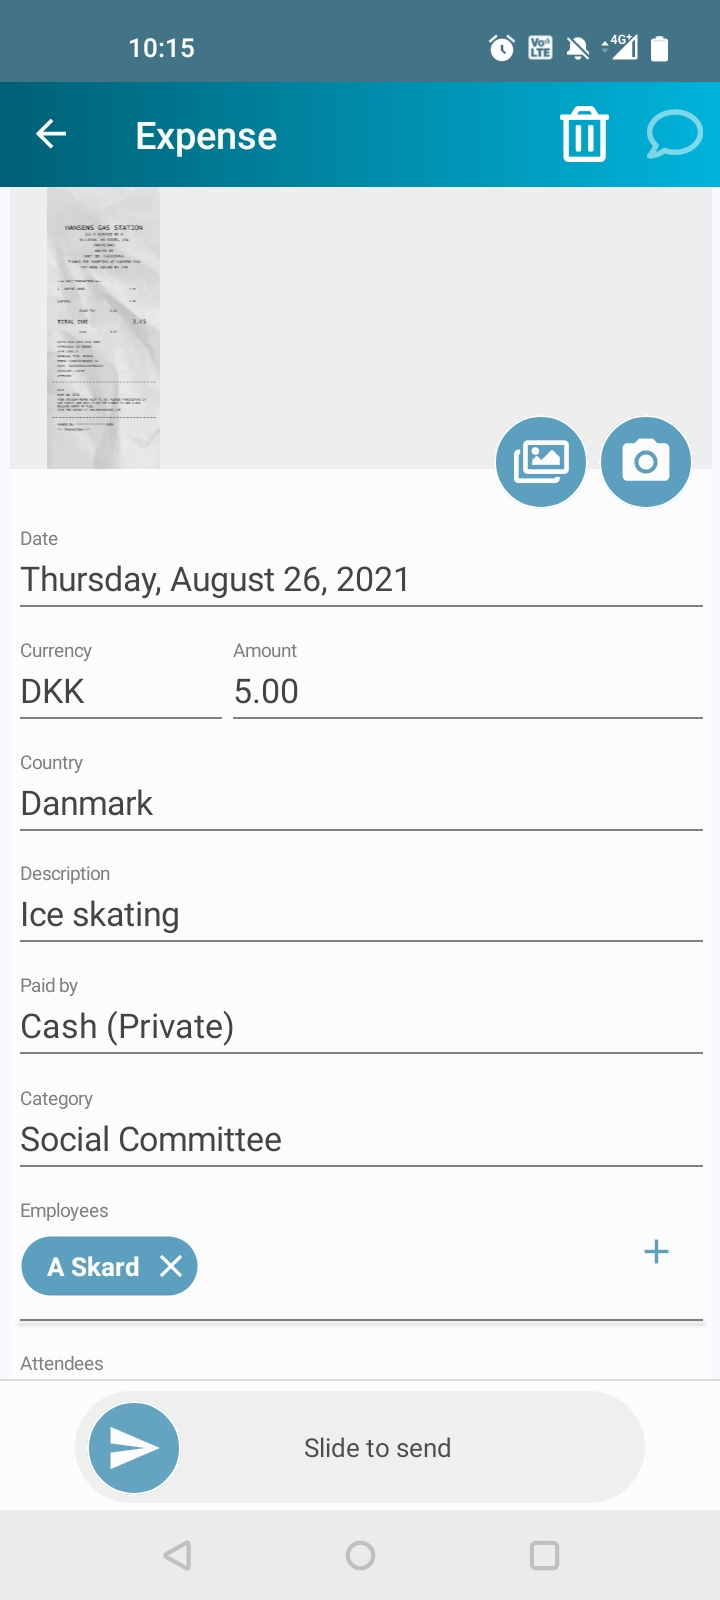The image size is (720, 1600).
Task: Open the gas station receipt thumbnail
Action: point(103,328)
